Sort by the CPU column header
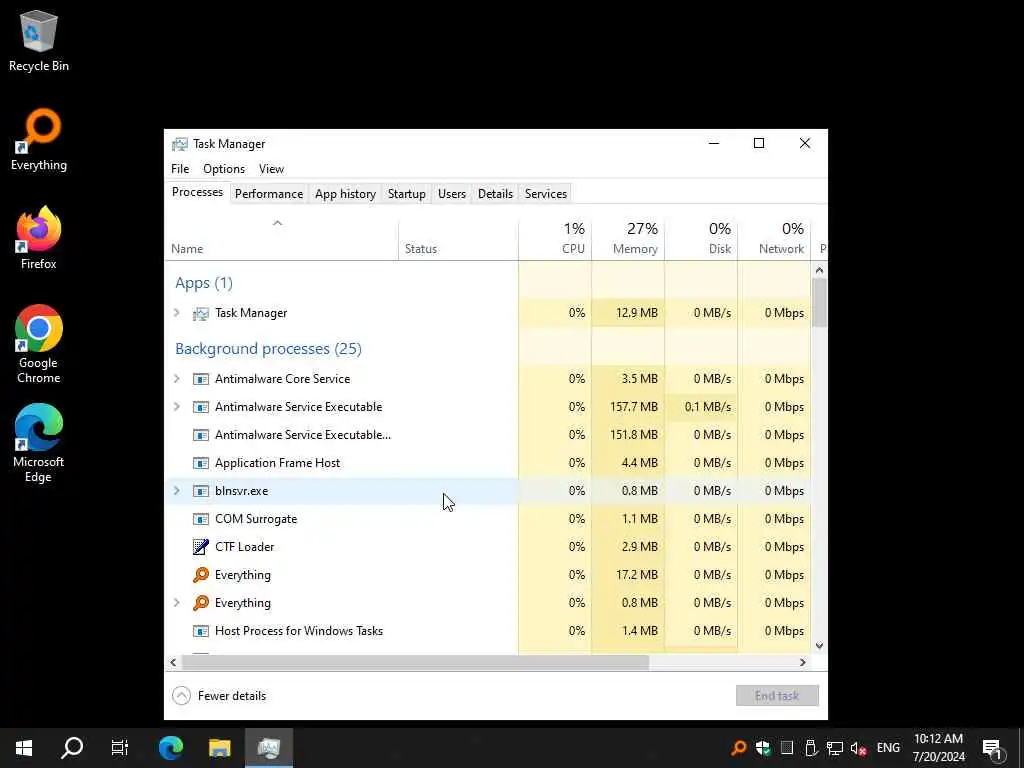The image size is (1024, 768). 555,238
